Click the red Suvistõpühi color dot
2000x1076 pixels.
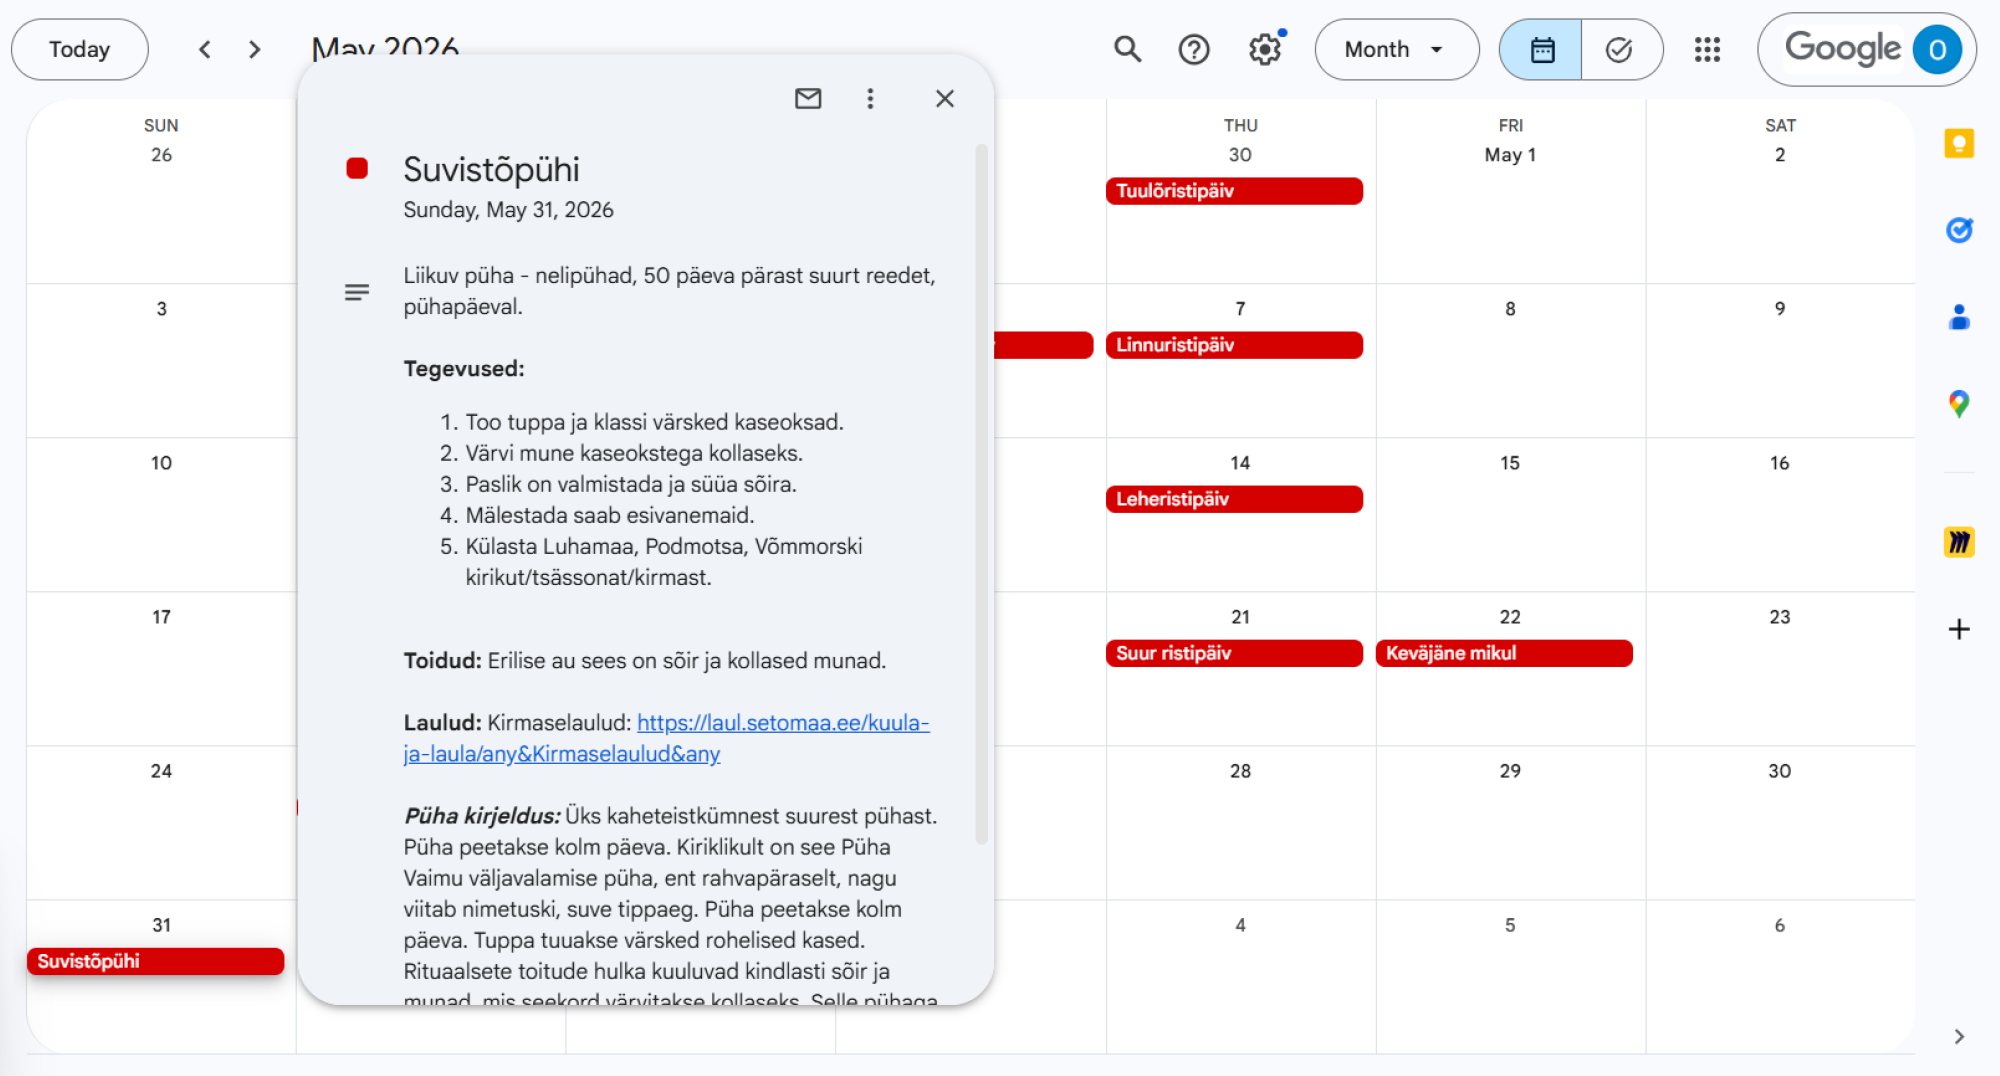pos(357,169)
